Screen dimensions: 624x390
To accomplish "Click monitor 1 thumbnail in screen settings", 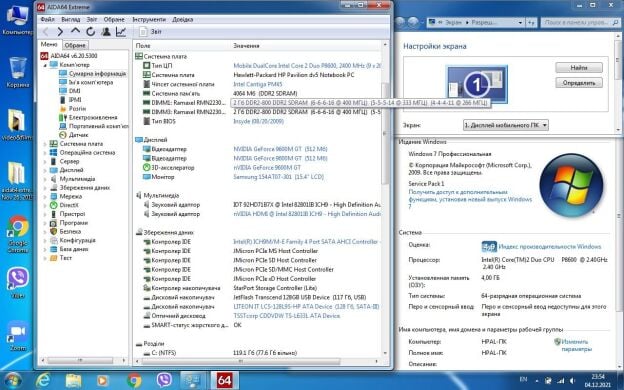I will pos(477,84).
